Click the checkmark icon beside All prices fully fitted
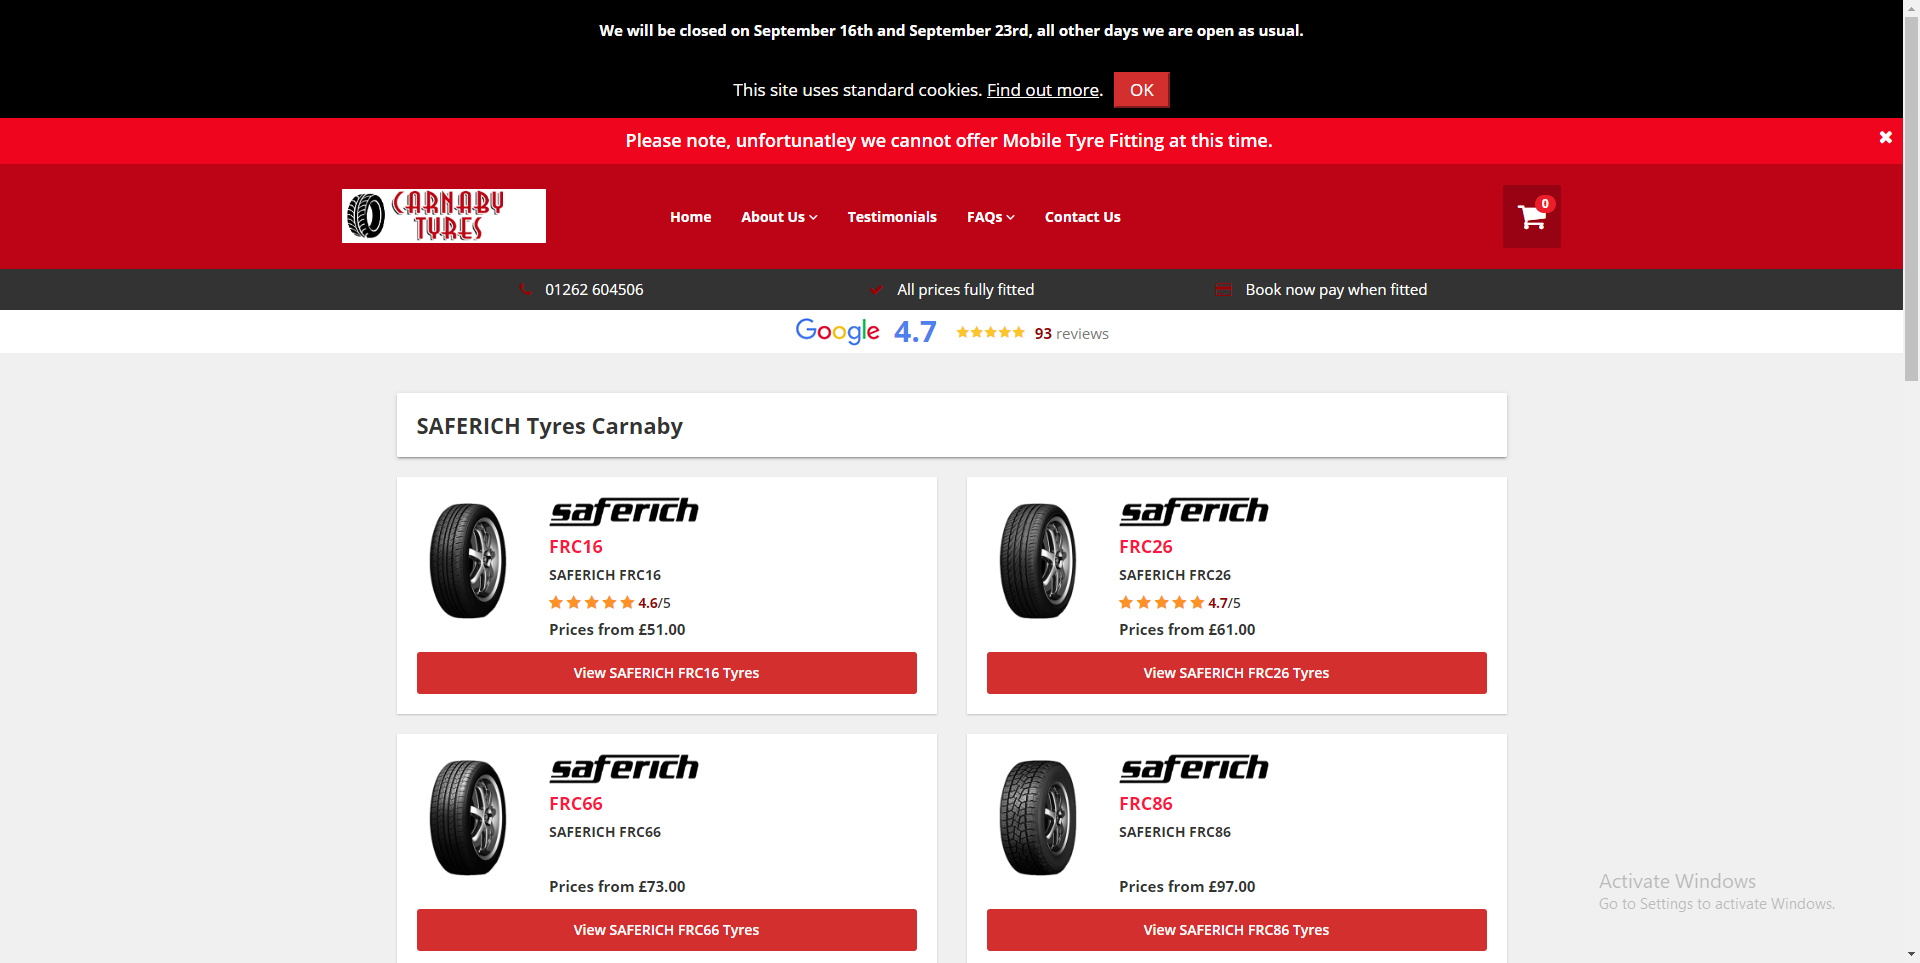Image resolution: width=1920 pixels, height=963 pixels. click(x=877, y=290)
